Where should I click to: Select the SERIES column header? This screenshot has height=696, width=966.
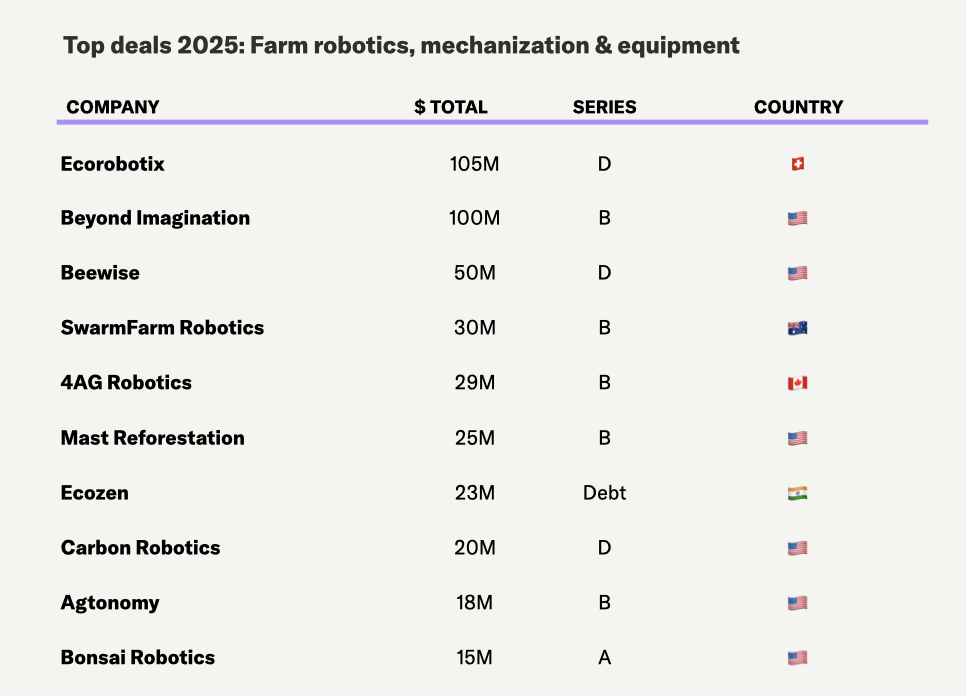click(x=604, y=107)
